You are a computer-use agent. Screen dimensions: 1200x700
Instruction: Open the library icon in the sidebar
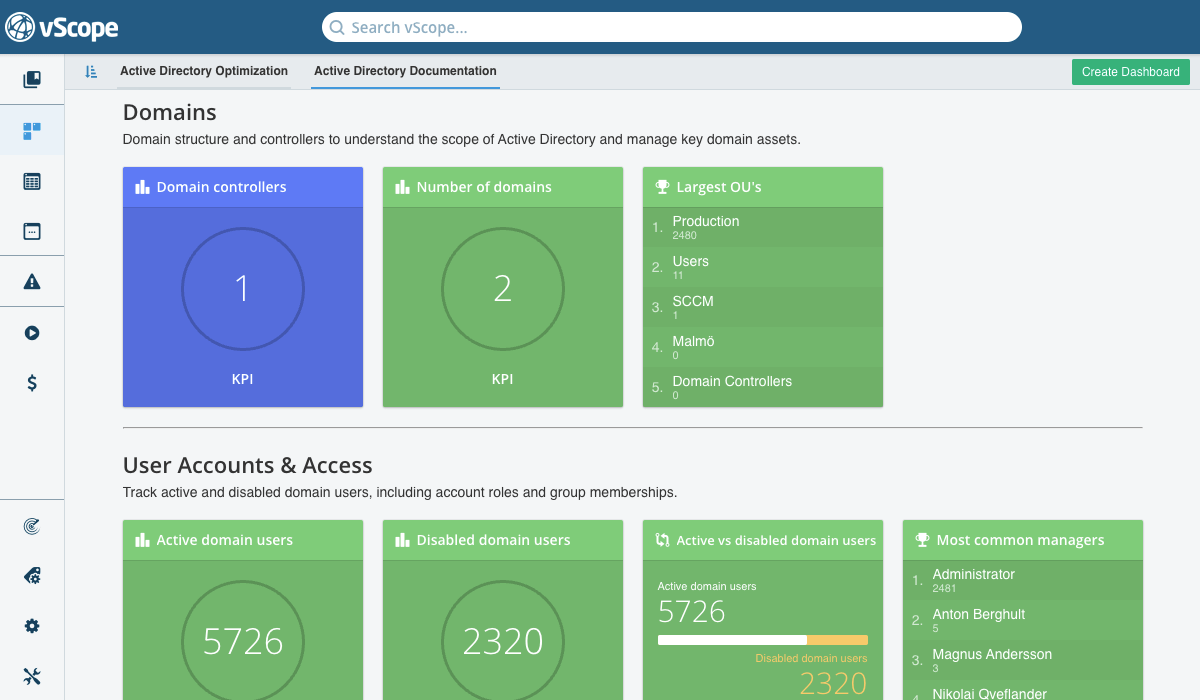(x=32, y=79)
